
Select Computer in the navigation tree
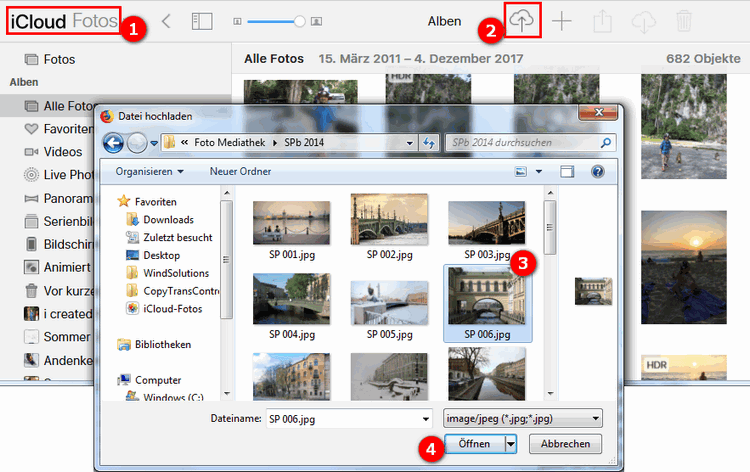click(x=157, y=380)
